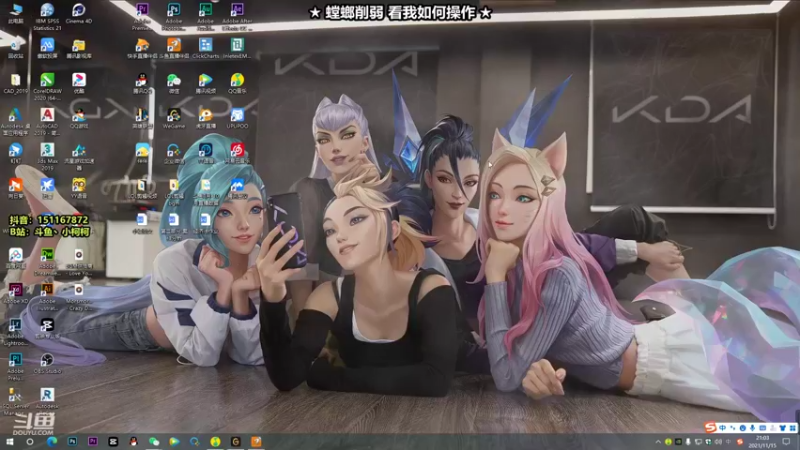This screenshot has width=800, height=450.
Task: Open Tencent Video desktop shortcut
Action: 206,83
